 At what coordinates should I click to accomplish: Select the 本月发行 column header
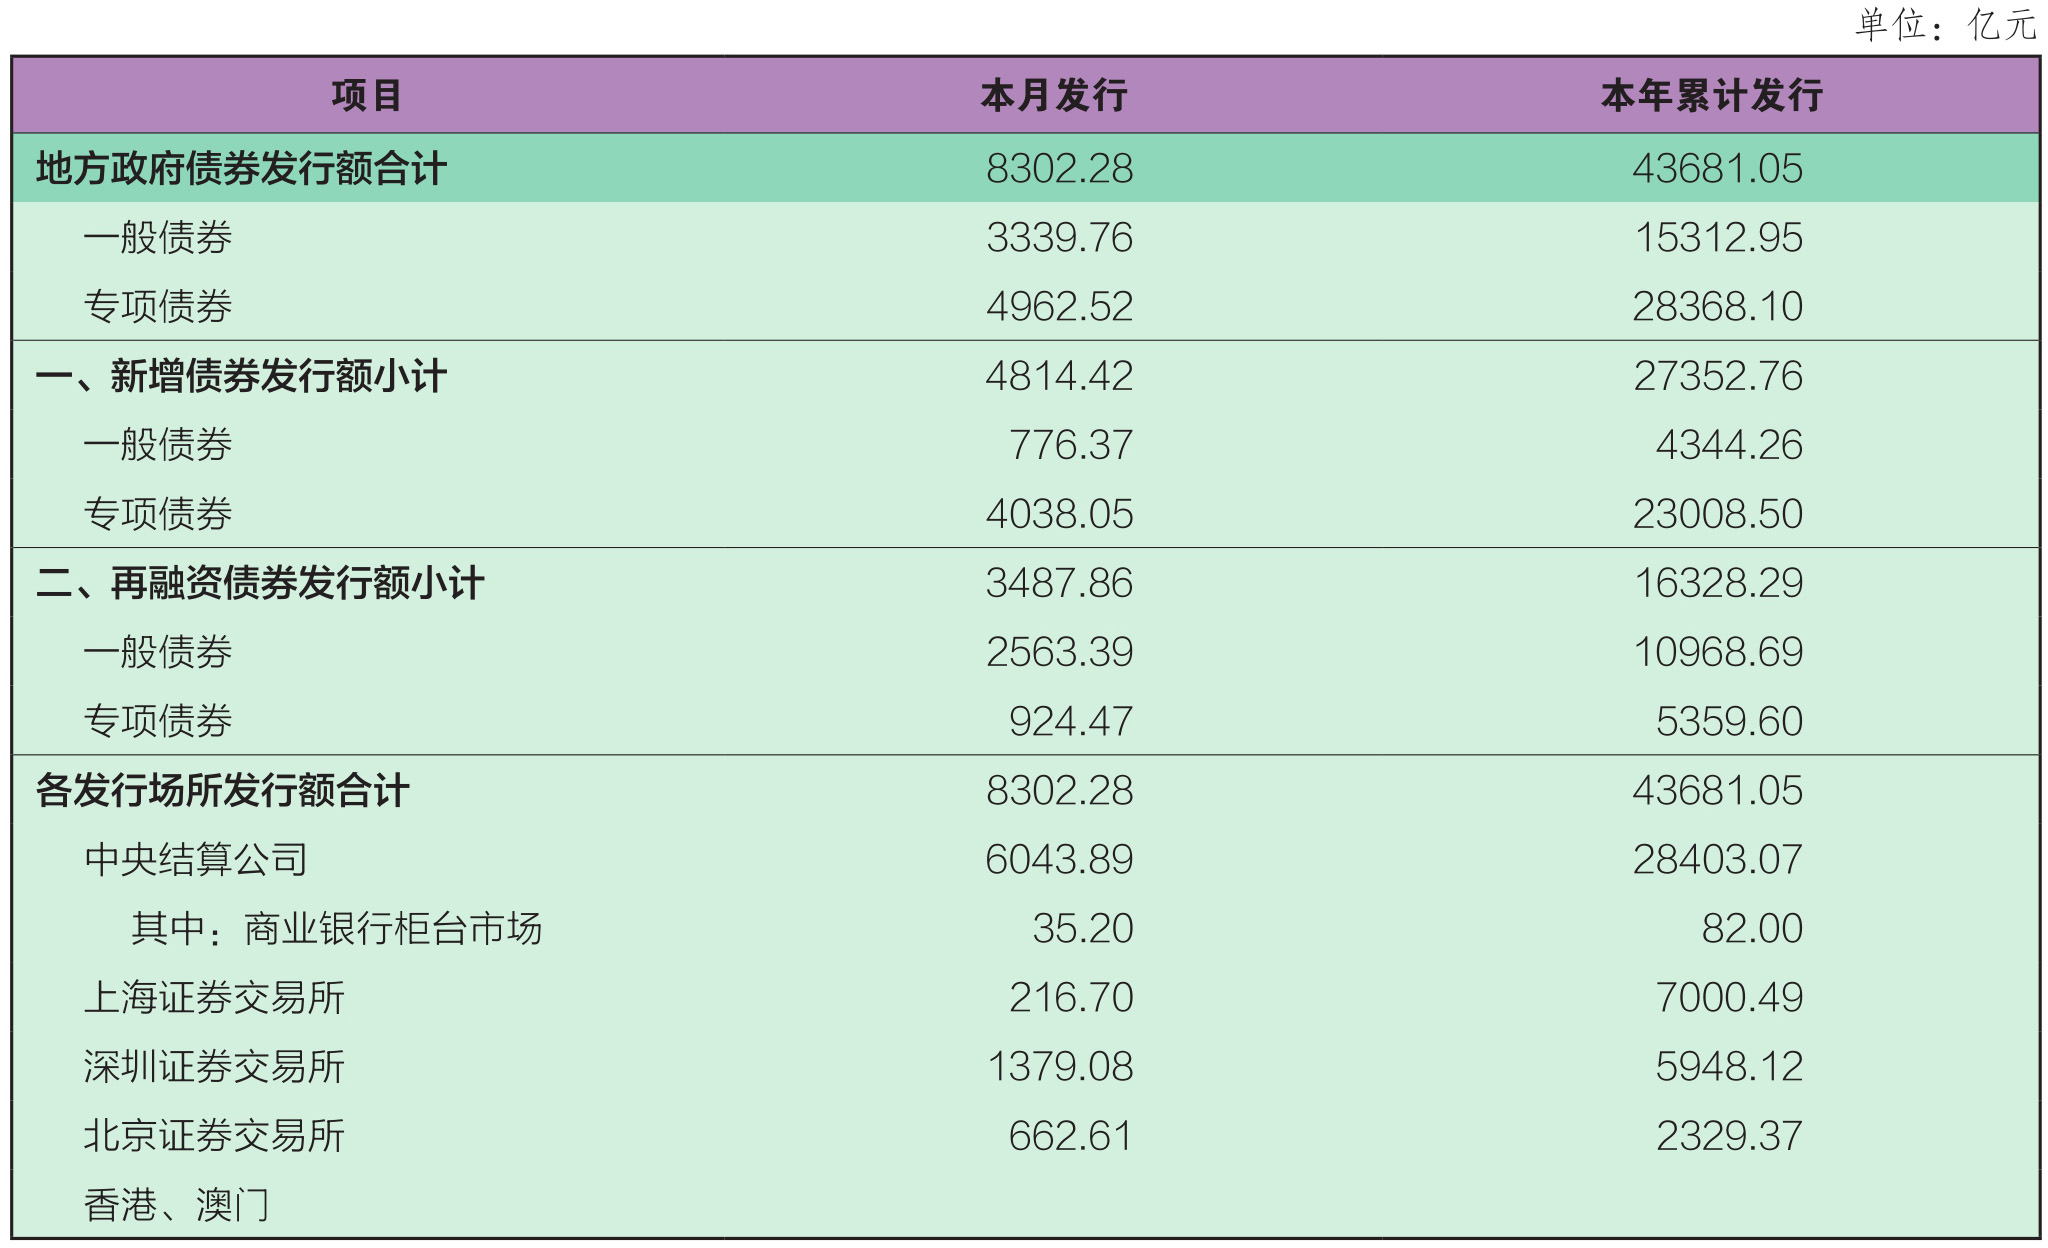pyautogui.click(x=1055, y=96)
